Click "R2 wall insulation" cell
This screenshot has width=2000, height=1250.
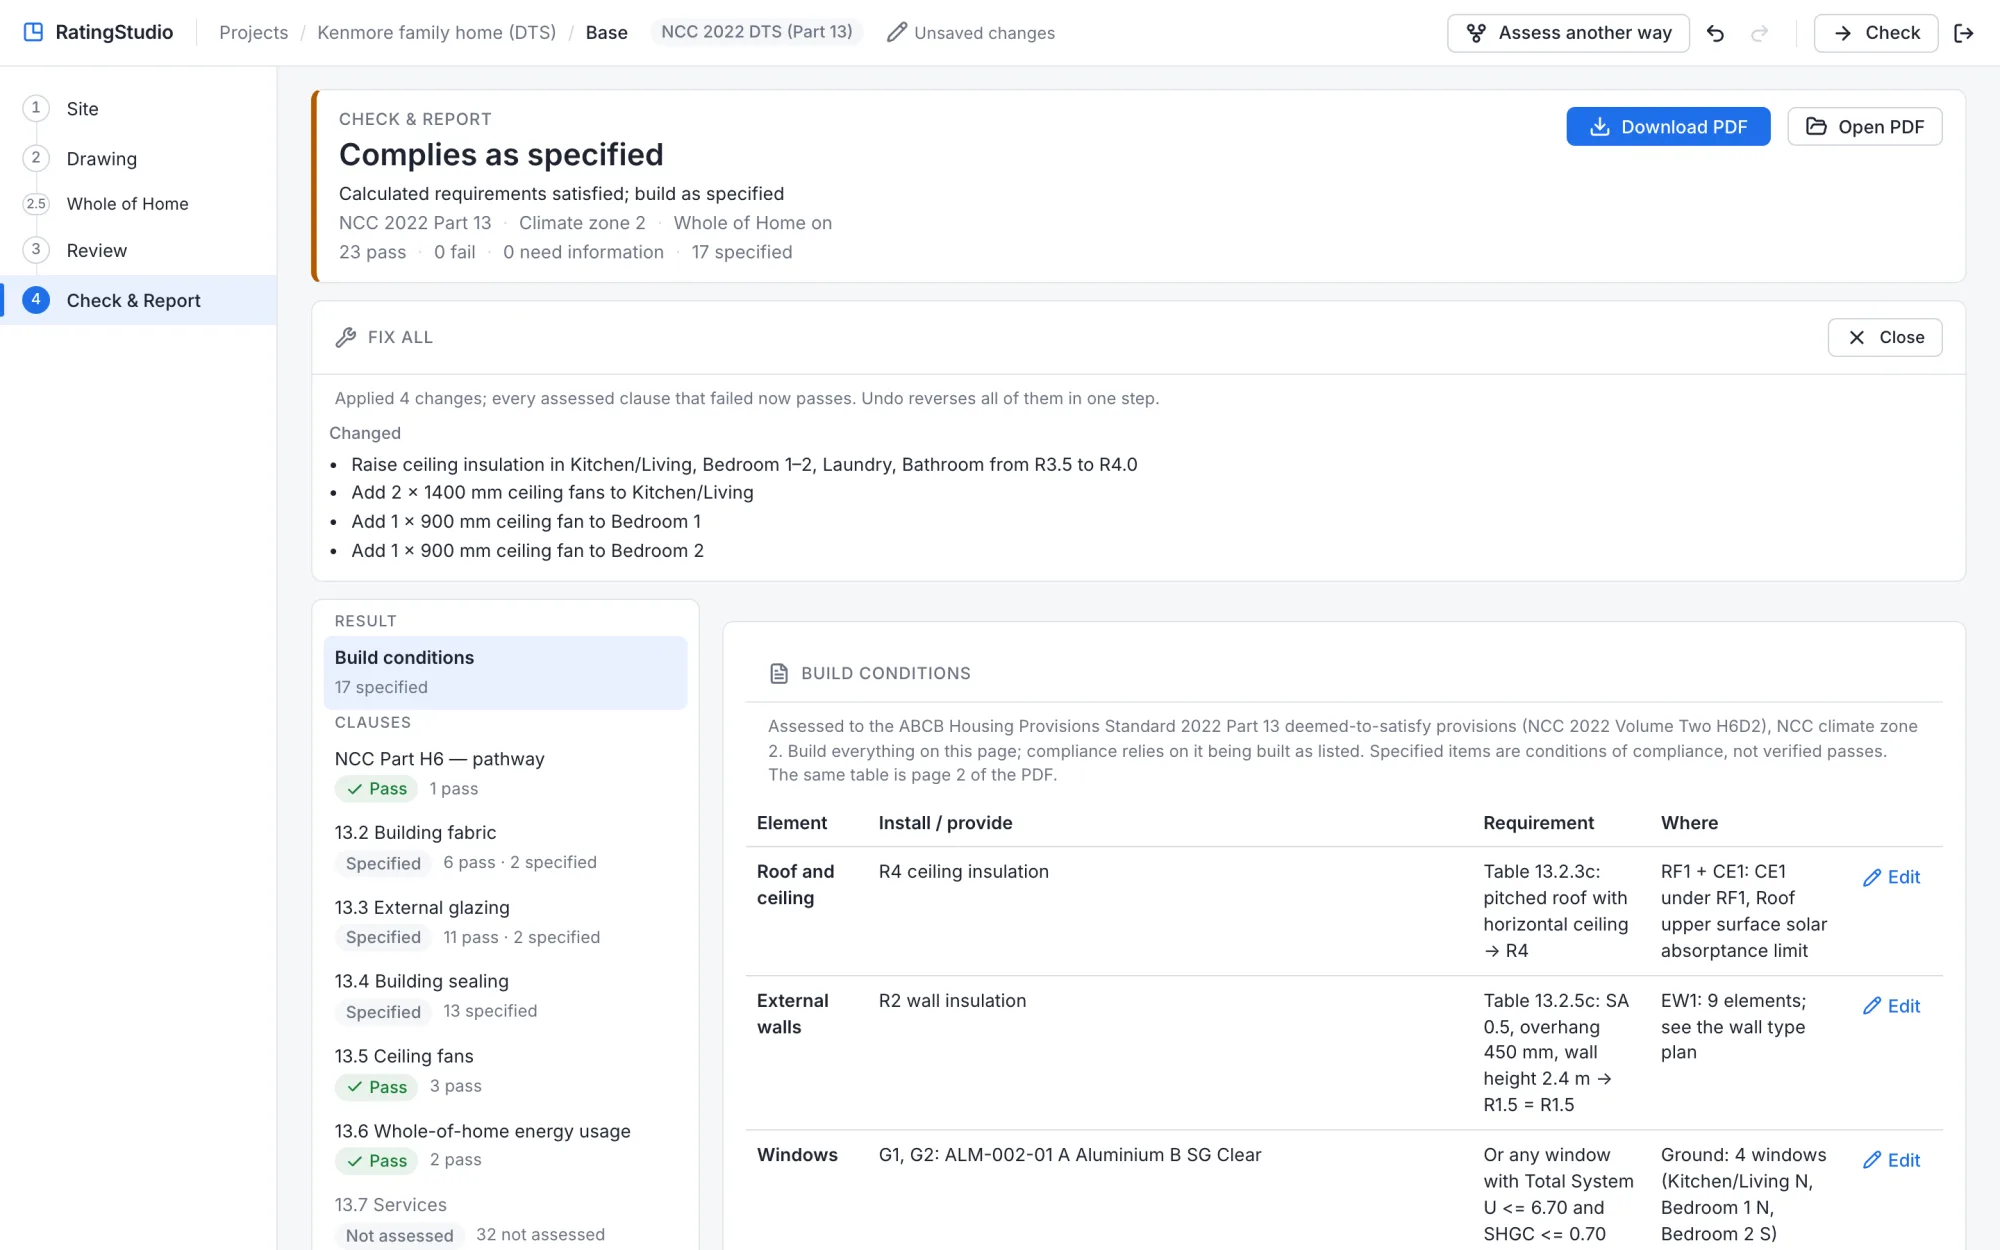[x=952, y=1001]
